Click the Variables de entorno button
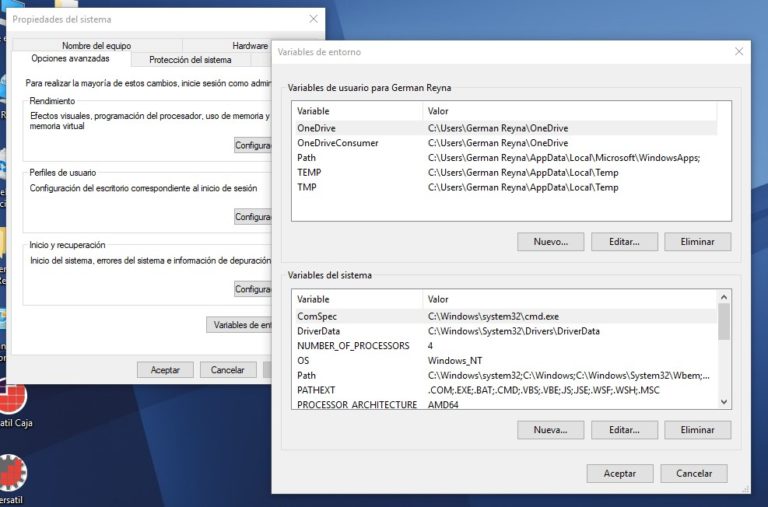The image size is (768, 507). pos(240,325)
